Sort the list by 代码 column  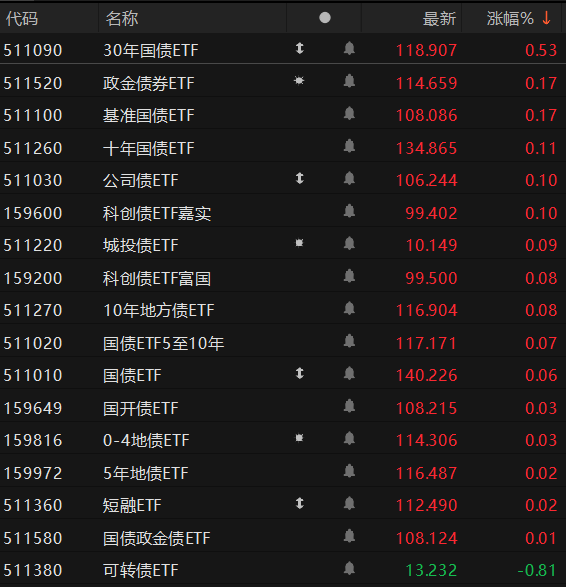22,18
